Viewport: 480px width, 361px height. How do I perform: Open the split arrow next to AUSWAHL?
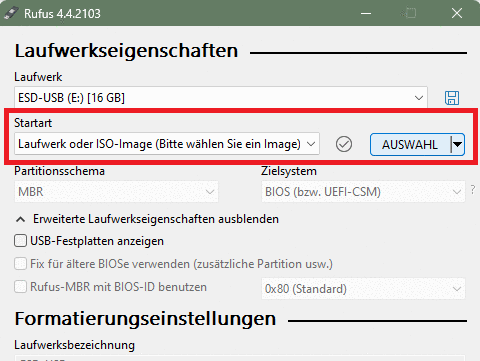click(x=458, y=145)
